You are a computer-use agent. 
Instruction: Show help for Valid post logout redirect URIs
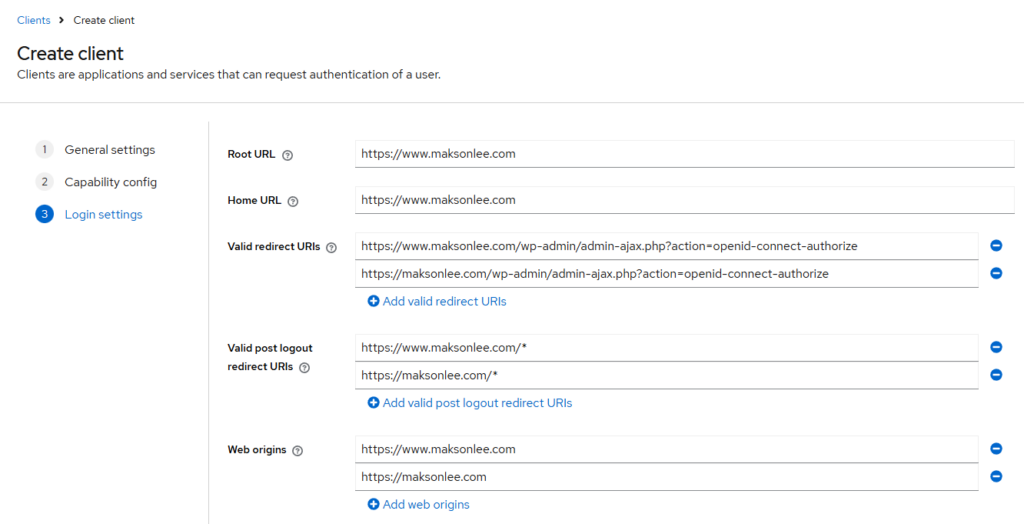305,368
